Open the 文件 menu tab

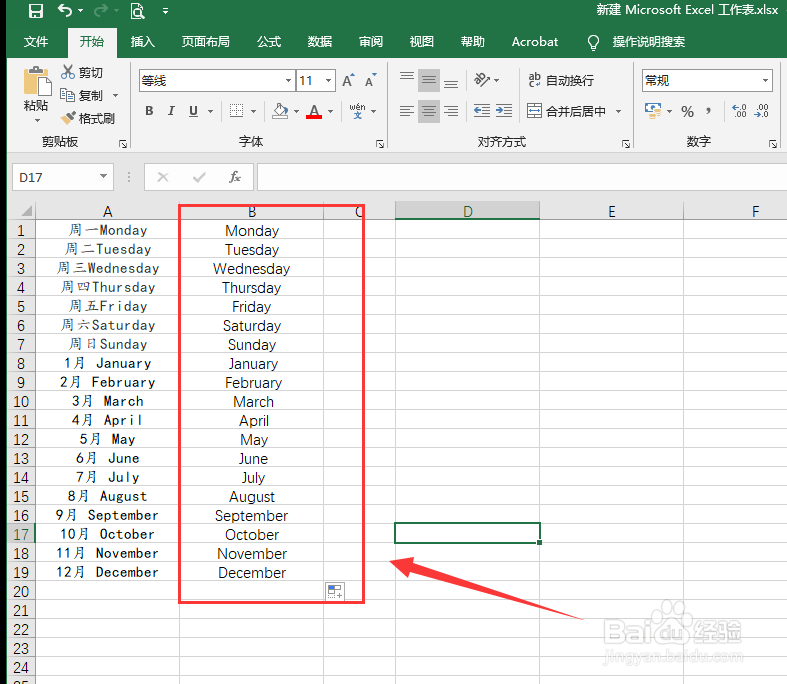(36, 42)
